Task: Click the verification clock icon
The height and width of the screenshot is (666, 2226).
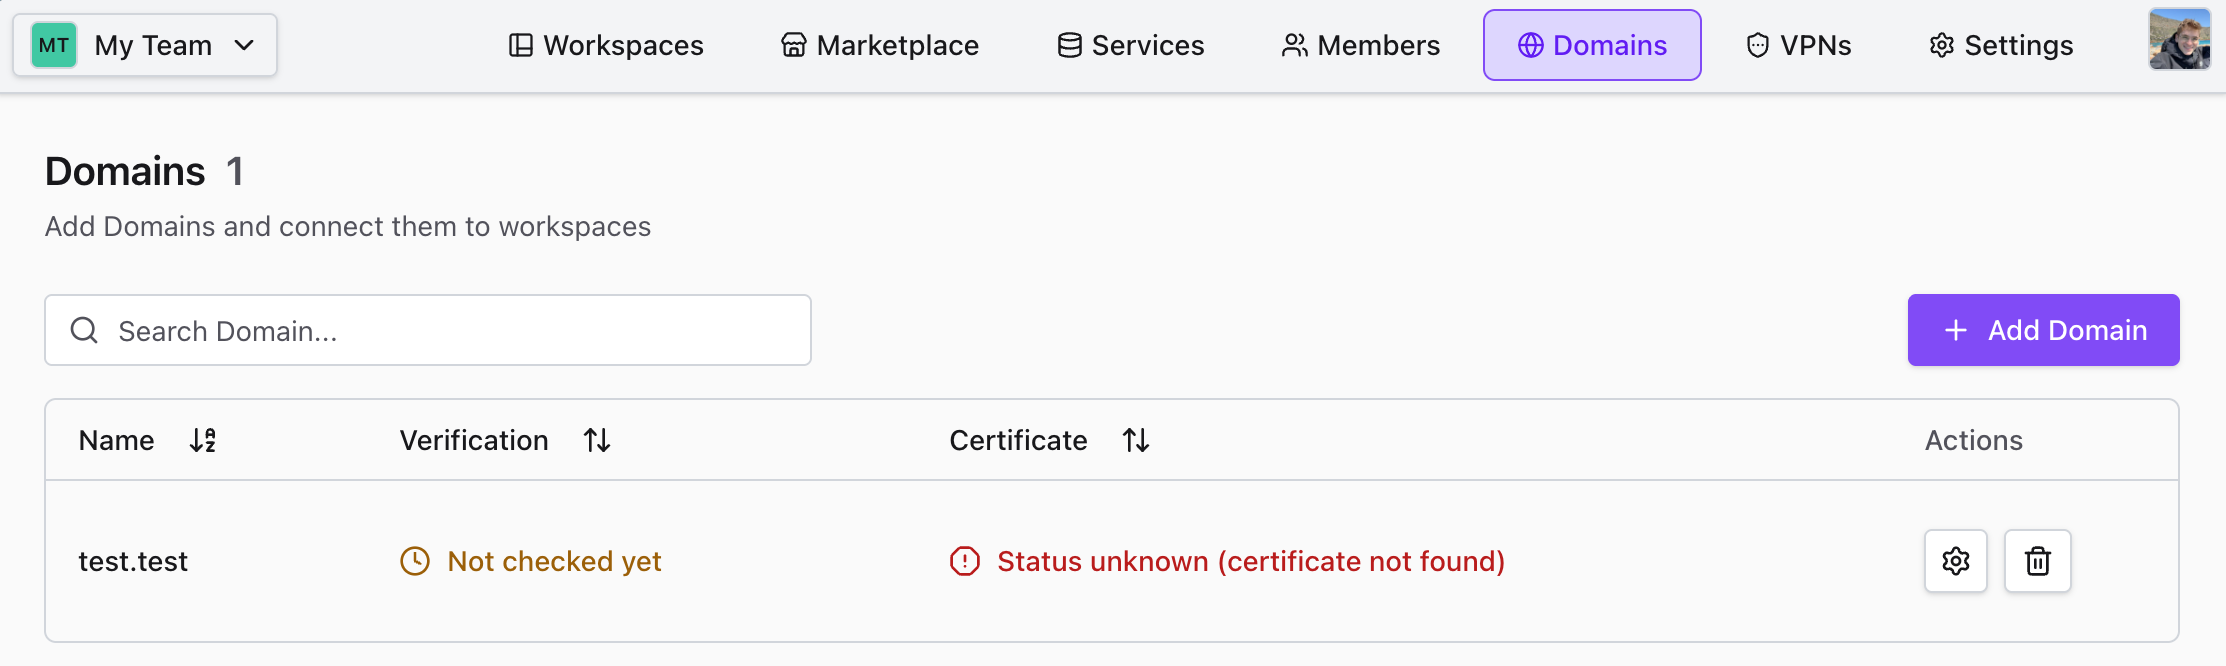Action: click(415, 561)
